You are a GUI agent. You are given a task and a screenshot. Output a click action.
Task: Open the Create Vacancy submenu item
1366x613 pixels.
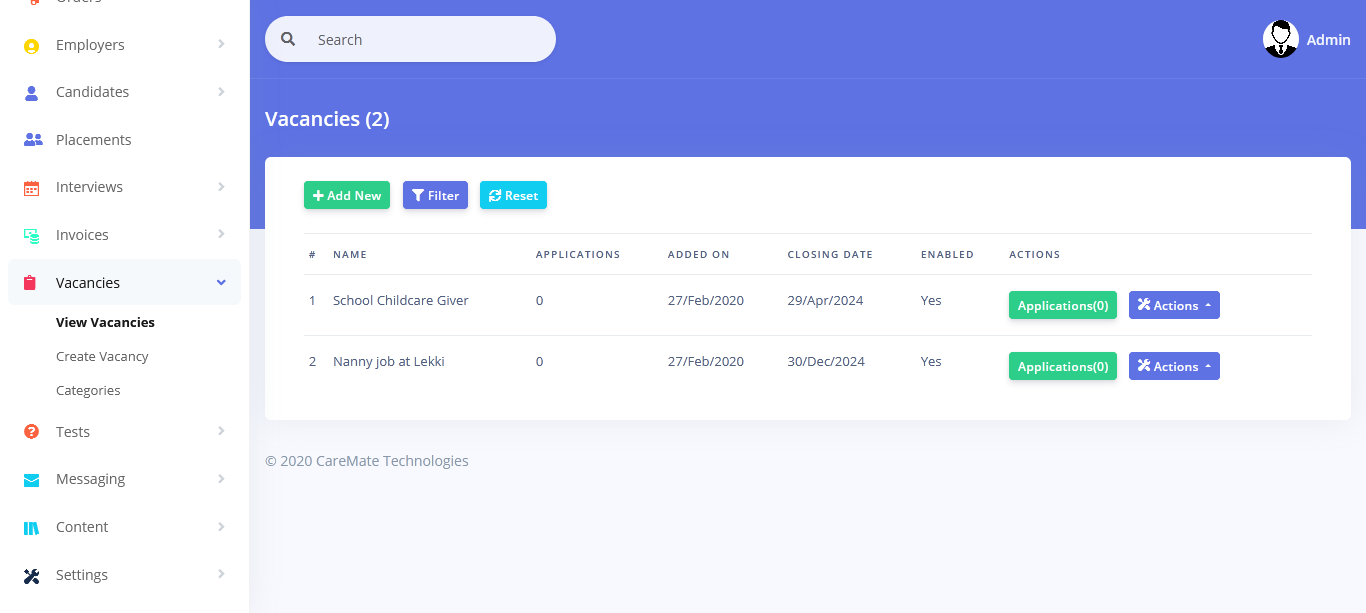(x=102, y=356)
